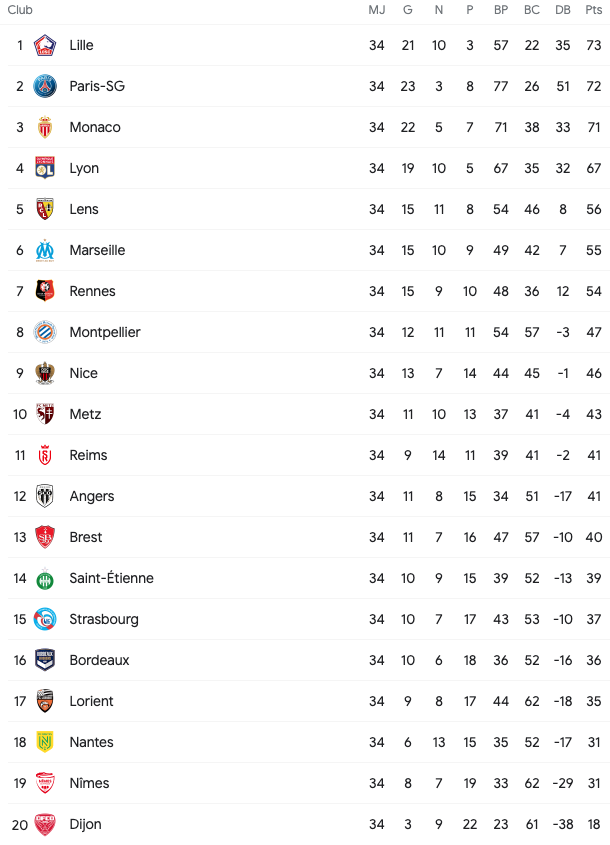Select the Monaco crest icon
Image resolution: width=610 pixels, height=845 pixels.
pos(45,127)
